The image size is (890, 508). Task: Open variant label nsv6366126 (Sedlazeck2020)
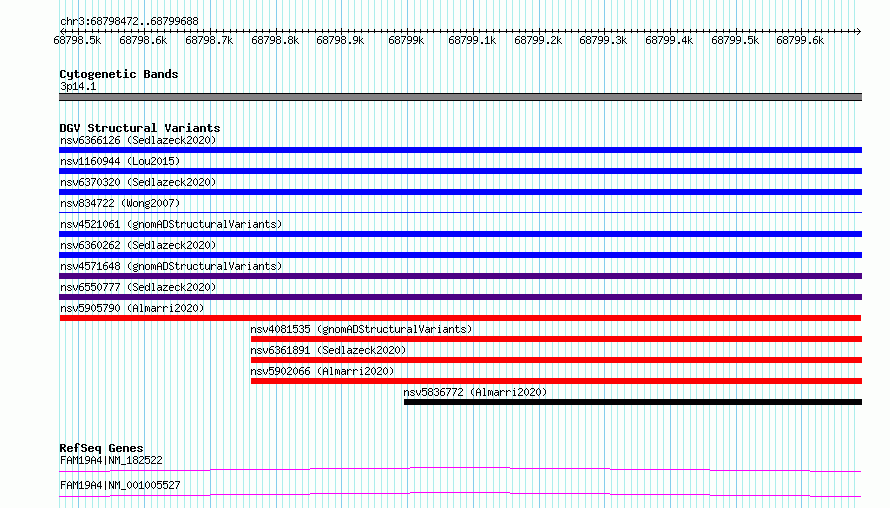pos(138,140)
